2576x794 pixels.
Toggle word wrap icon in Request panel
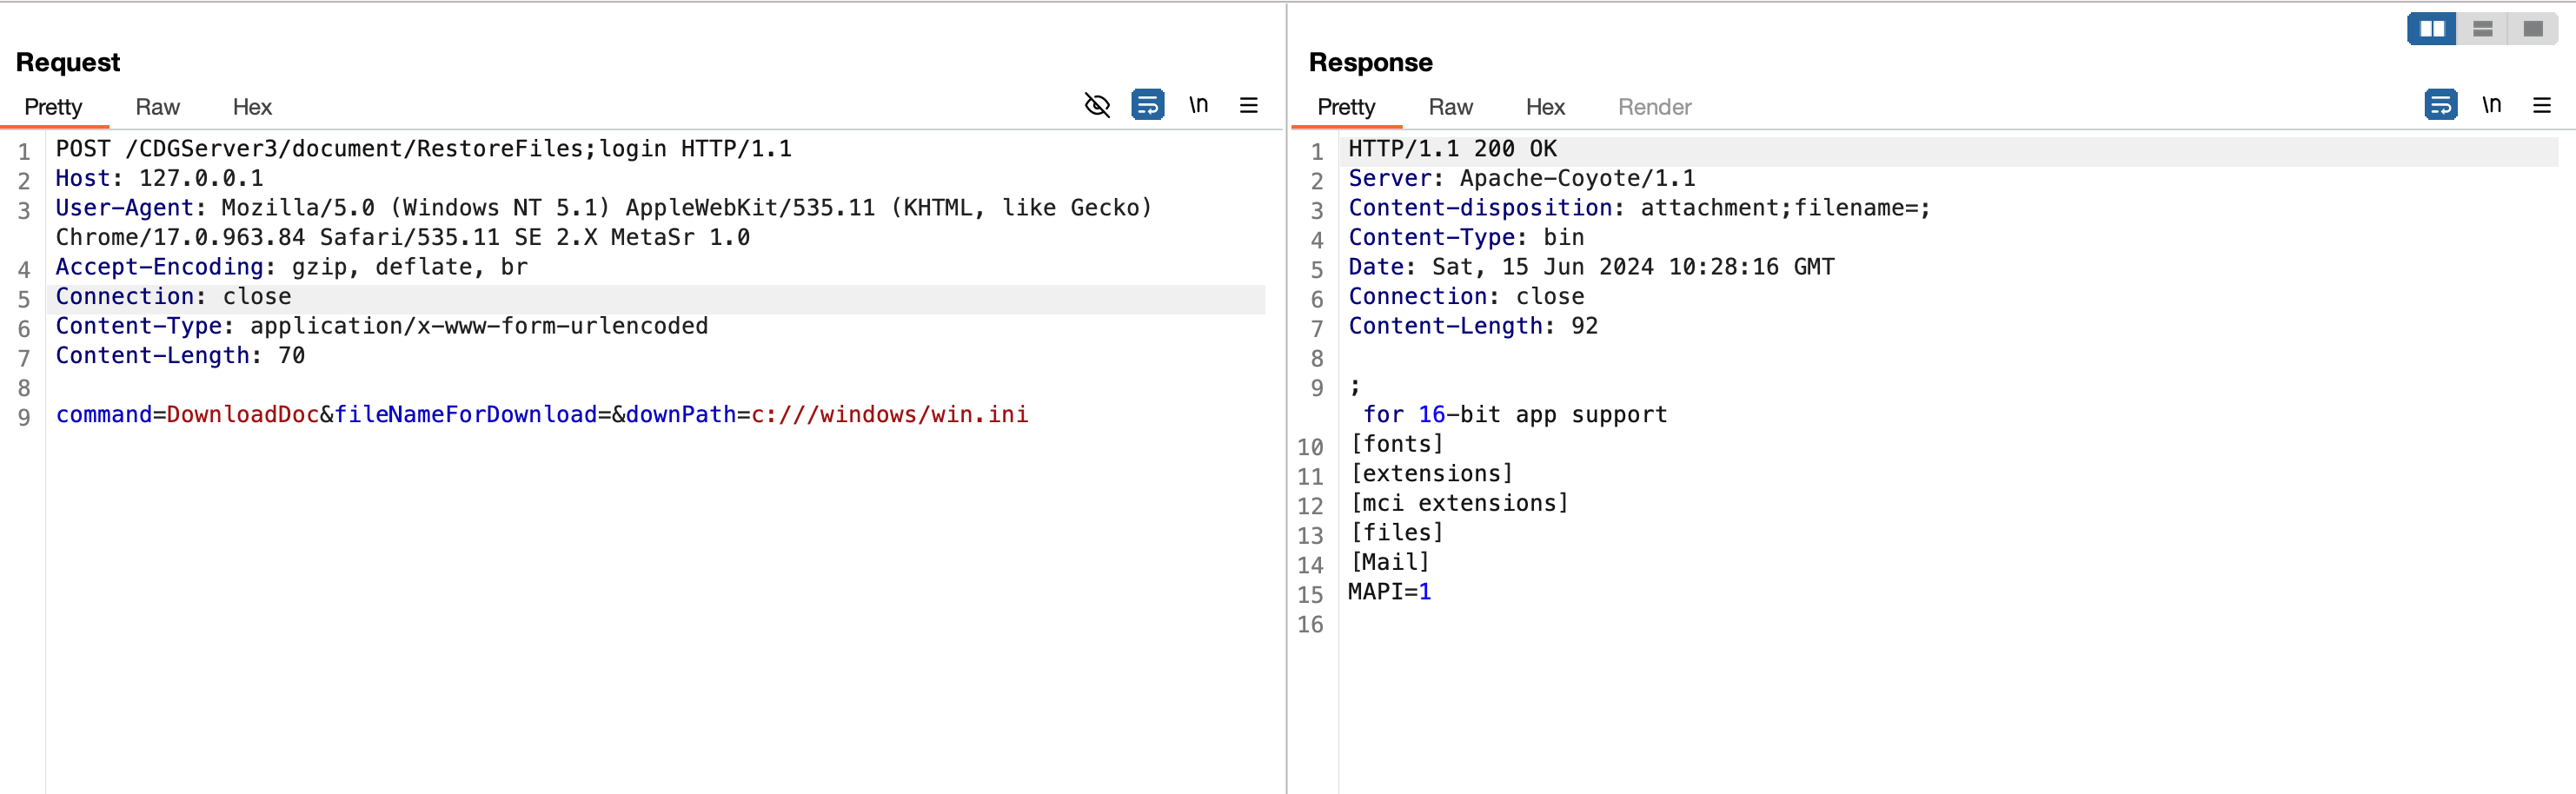coord(1147,105)
